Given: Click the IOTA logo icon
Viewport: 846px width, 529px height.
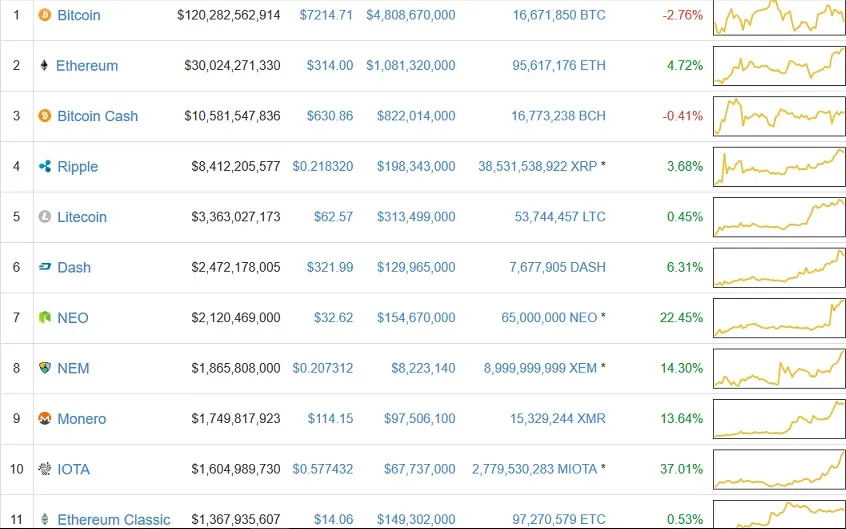Looking at the screenshot, I should (x=44, y=469).
